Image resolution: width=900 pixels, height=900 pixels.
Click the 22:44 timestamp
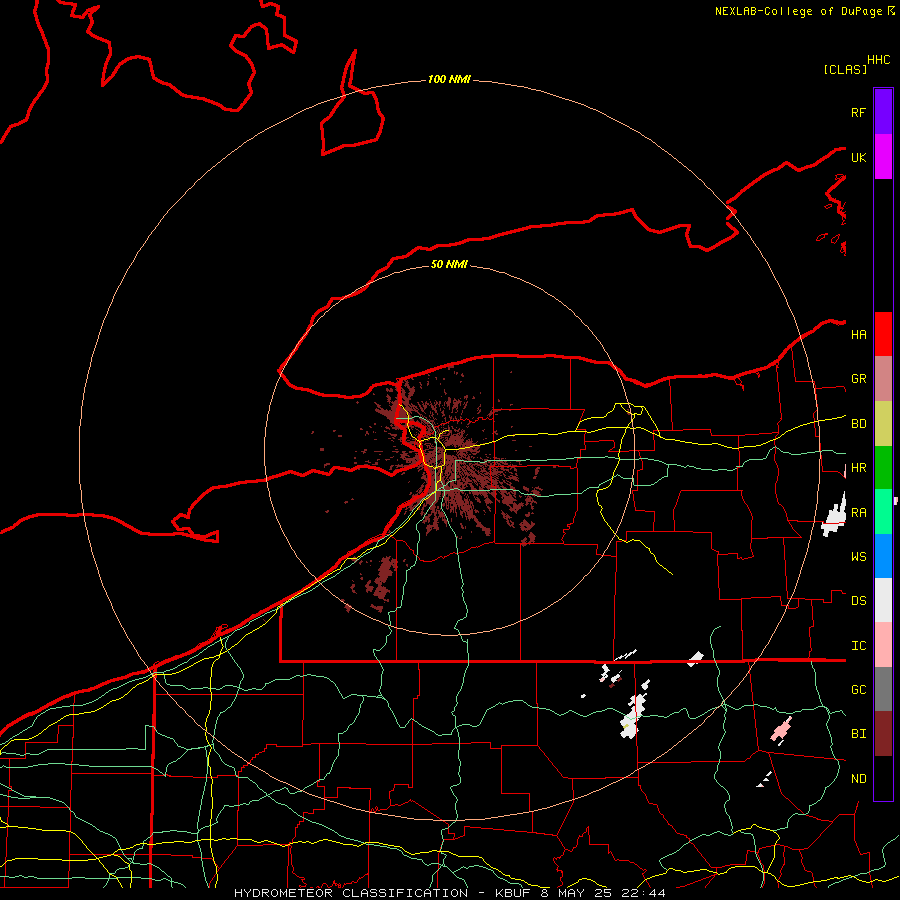643,893
